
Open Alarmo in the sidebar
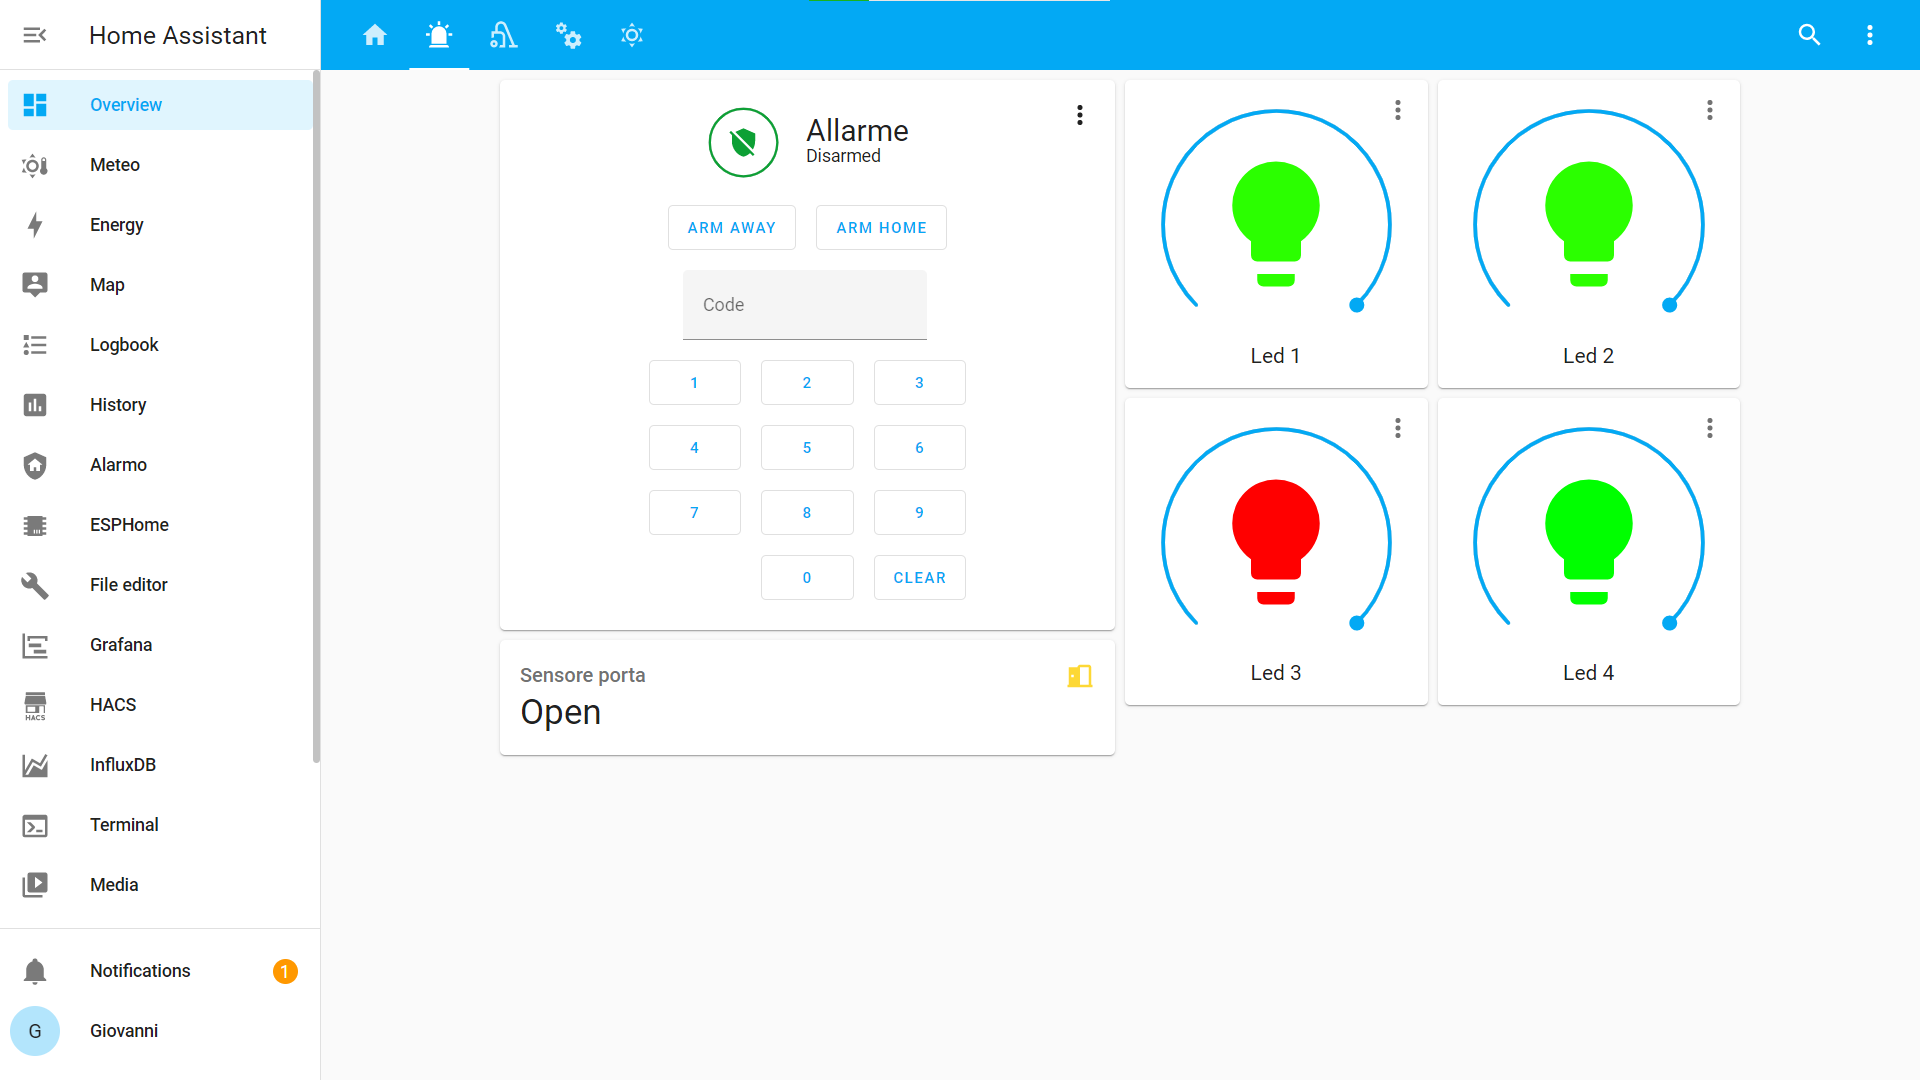tap(118, 465)
